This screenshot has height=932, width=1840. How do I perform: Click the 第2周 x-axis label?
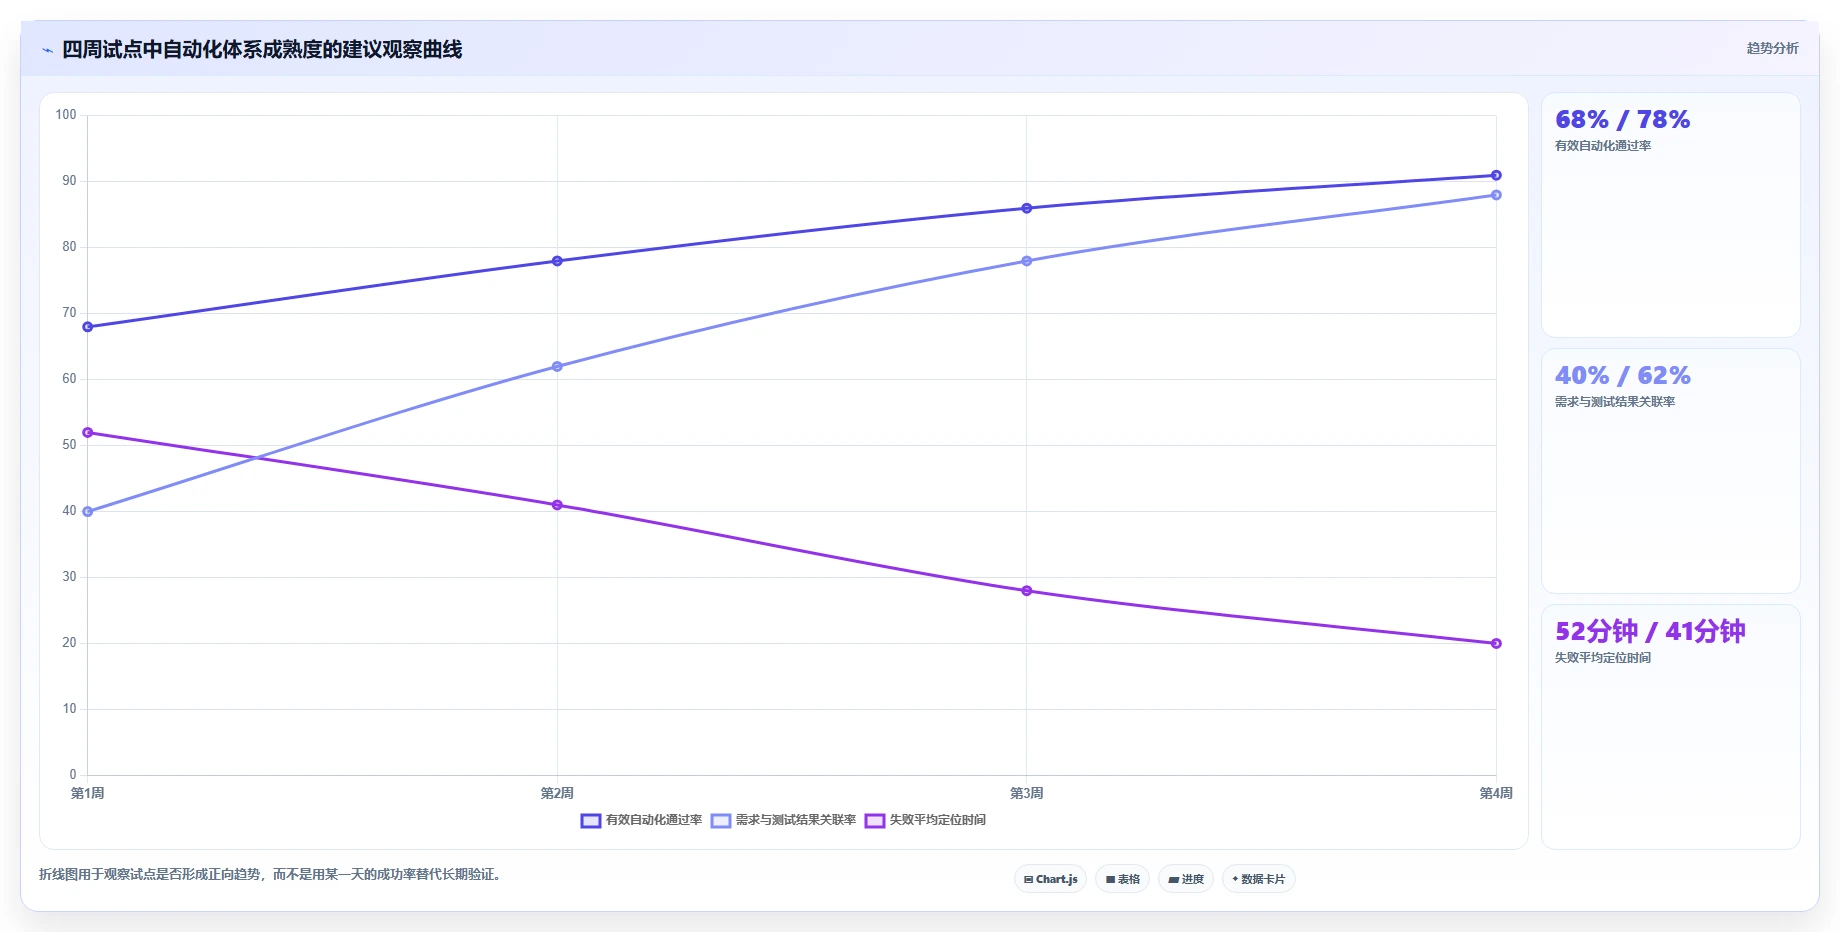click(x=557, y=793)
